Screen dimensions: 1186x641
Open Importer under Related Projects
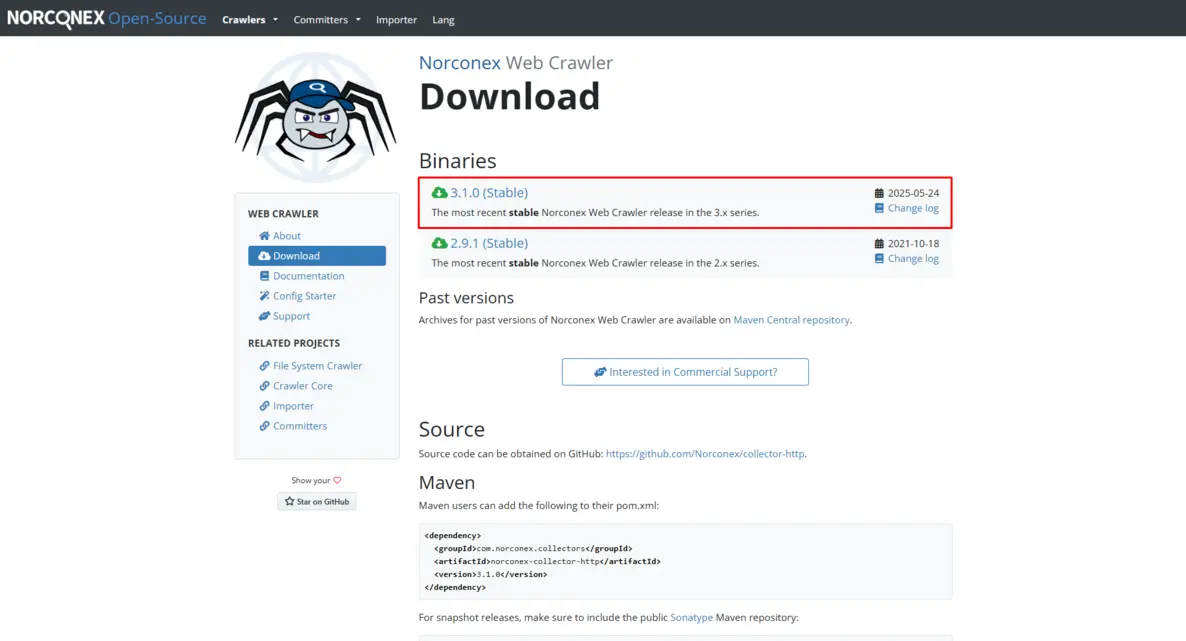coord(293,406)
